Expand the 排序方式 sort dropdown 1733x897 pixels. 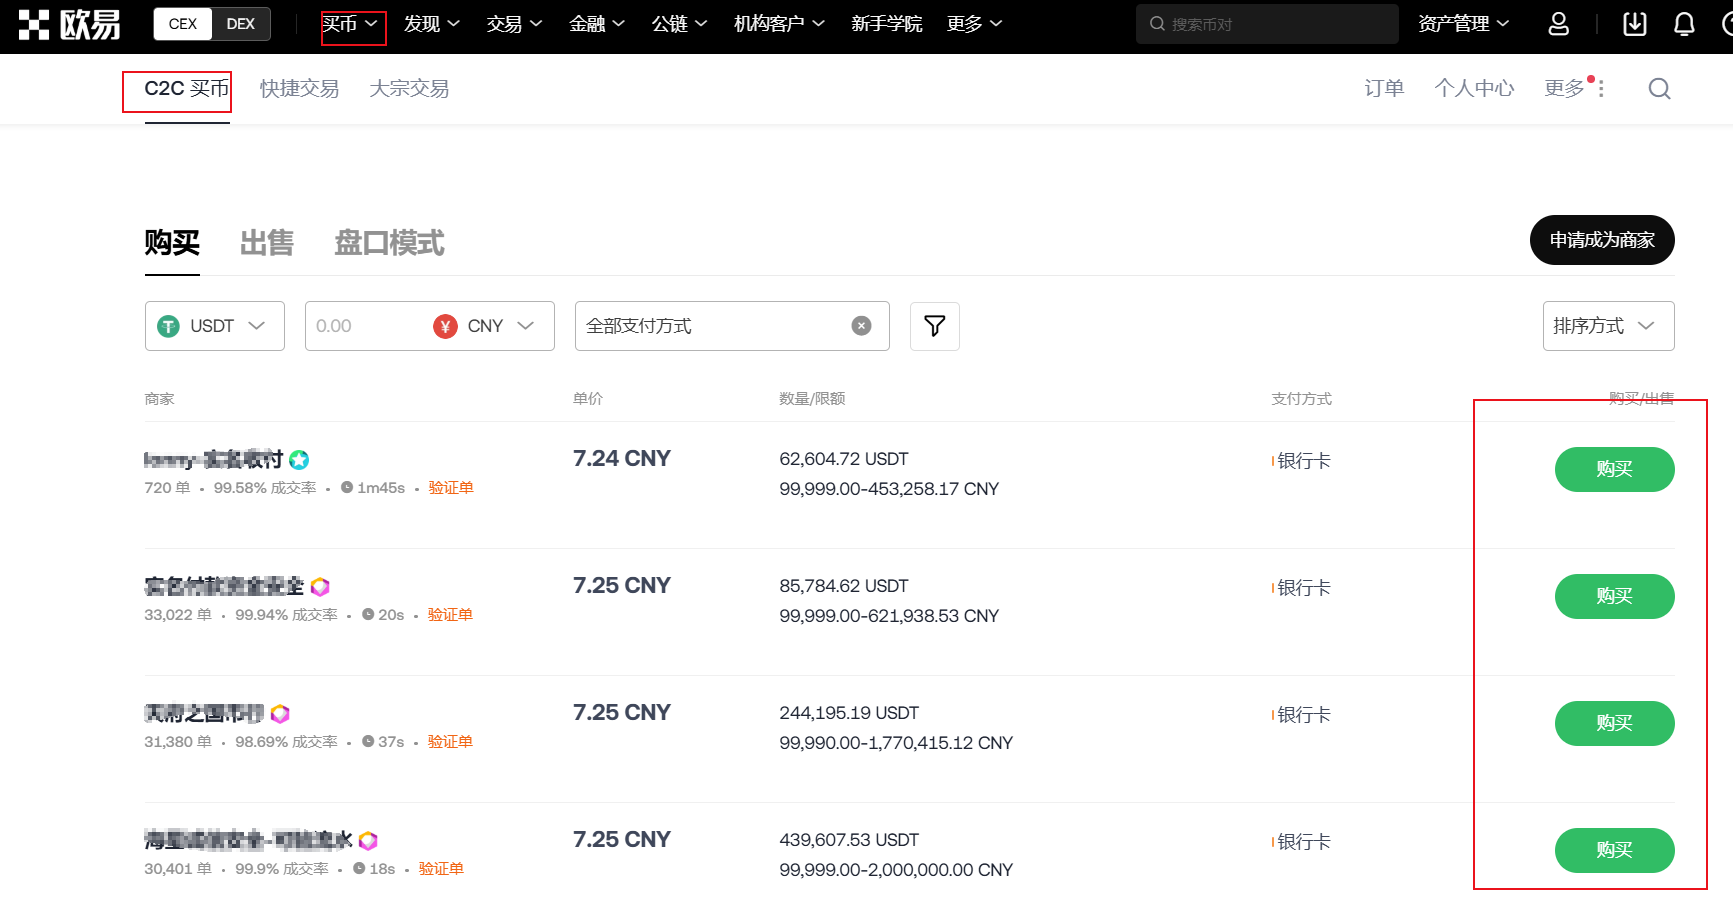(1607, 326)
